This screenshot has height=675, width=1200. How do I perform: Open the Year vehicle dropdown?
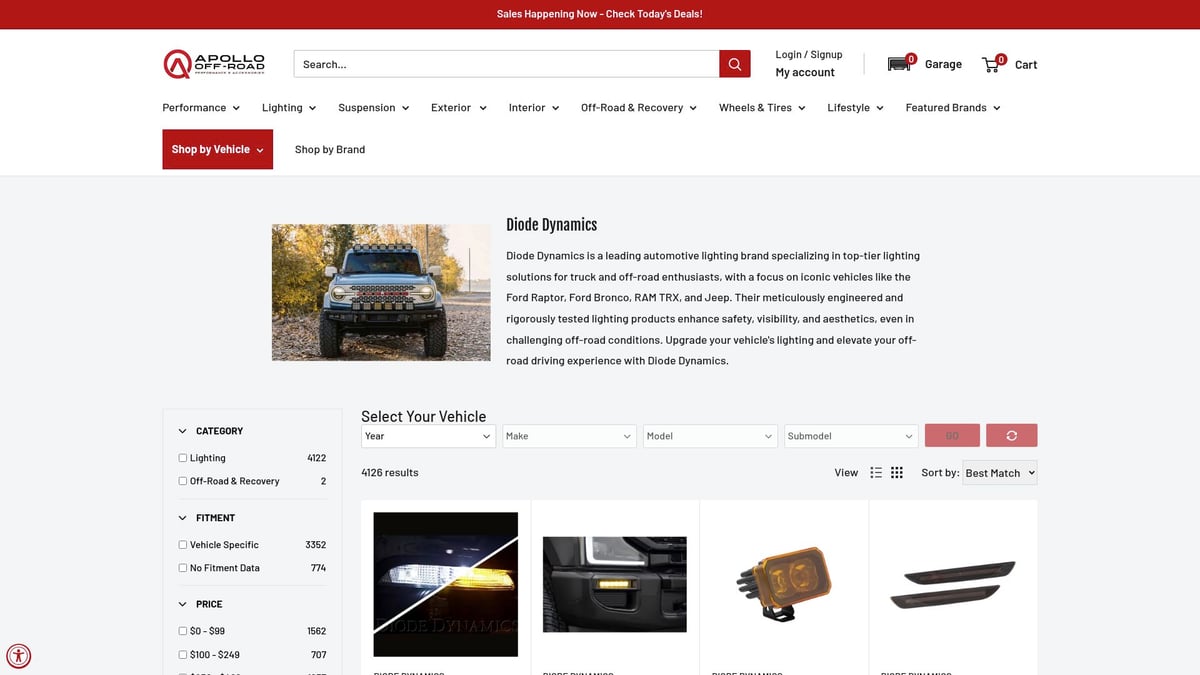coord(428,436)
